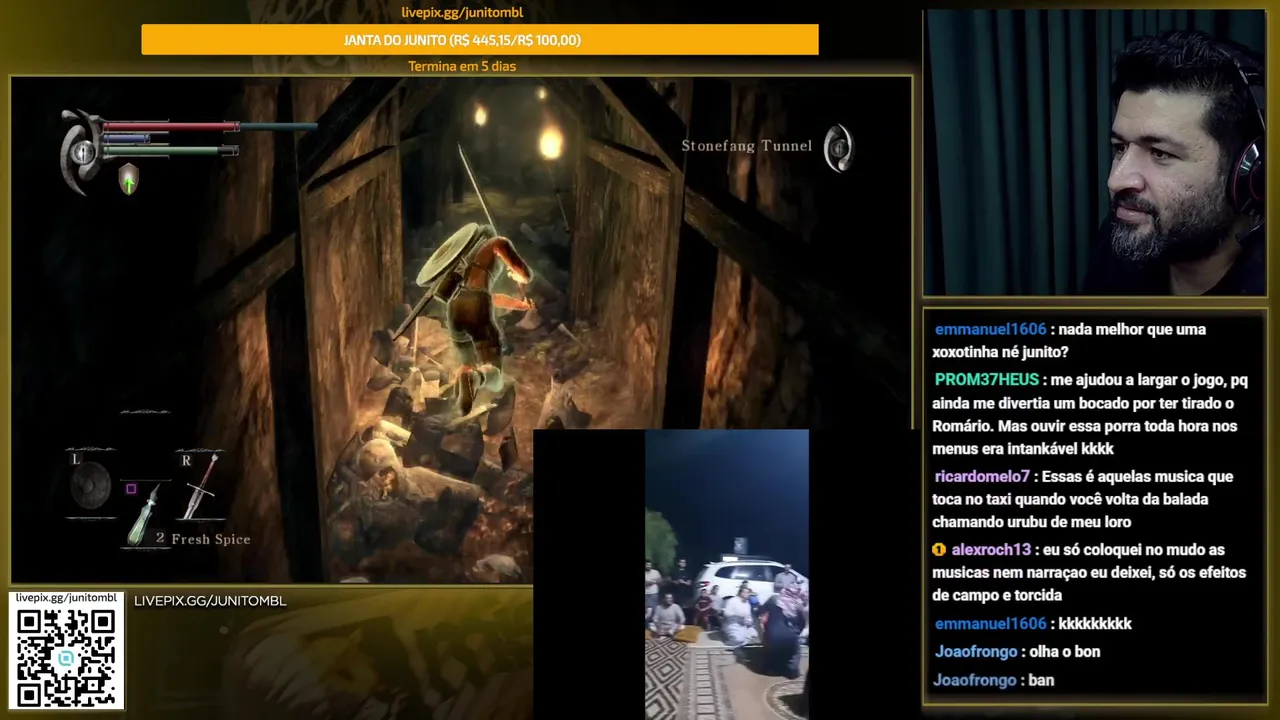Click the 'Fresh Spice' item label
Image resolution: width=1280 pixels, height=720 pixels.
tap(211, 539)
